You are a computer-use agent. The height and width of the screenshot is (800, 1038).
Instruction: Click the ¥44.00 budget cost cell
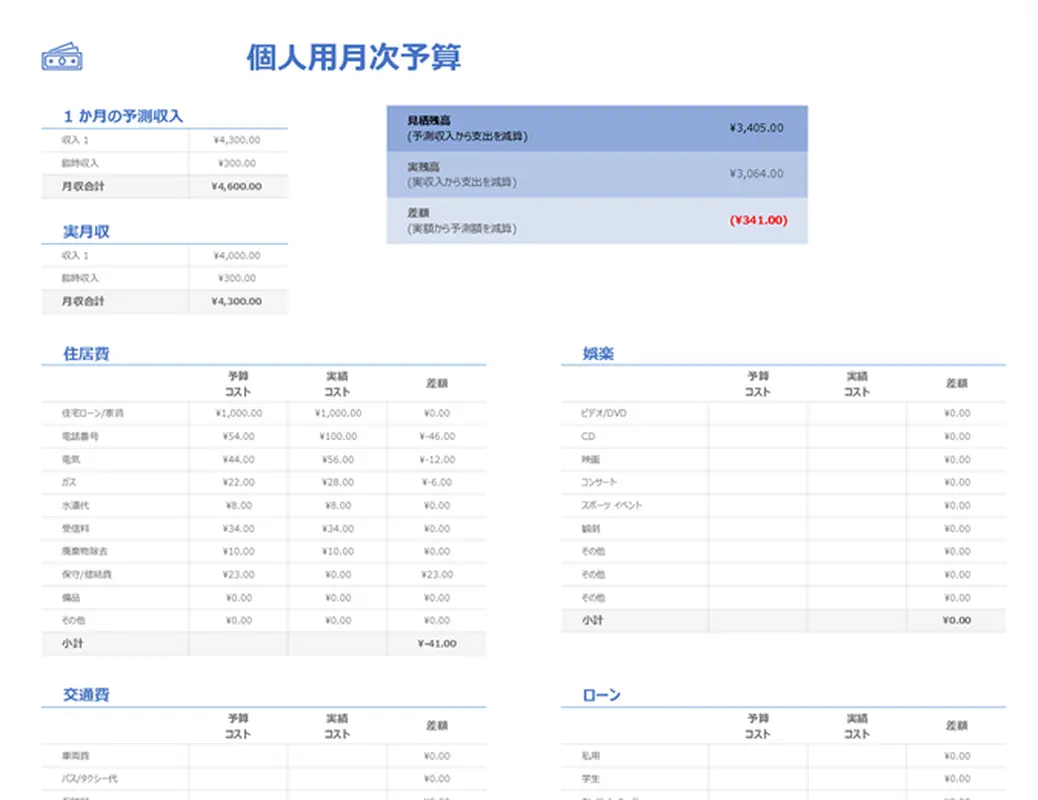click(238, 459)
